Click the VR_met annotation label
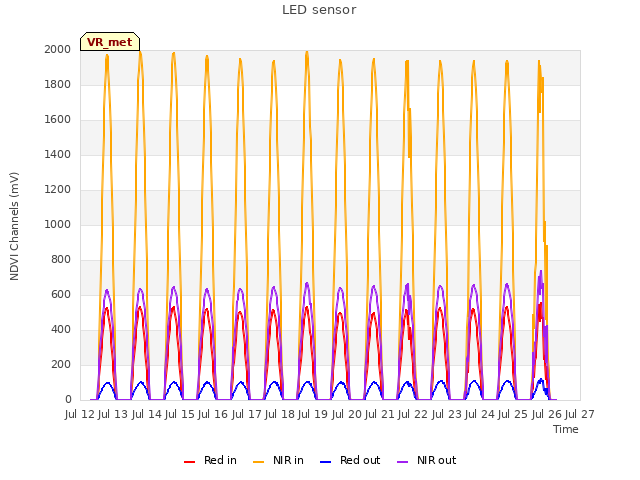The width and height of the screenshot is (640, 480). point(110,42)
